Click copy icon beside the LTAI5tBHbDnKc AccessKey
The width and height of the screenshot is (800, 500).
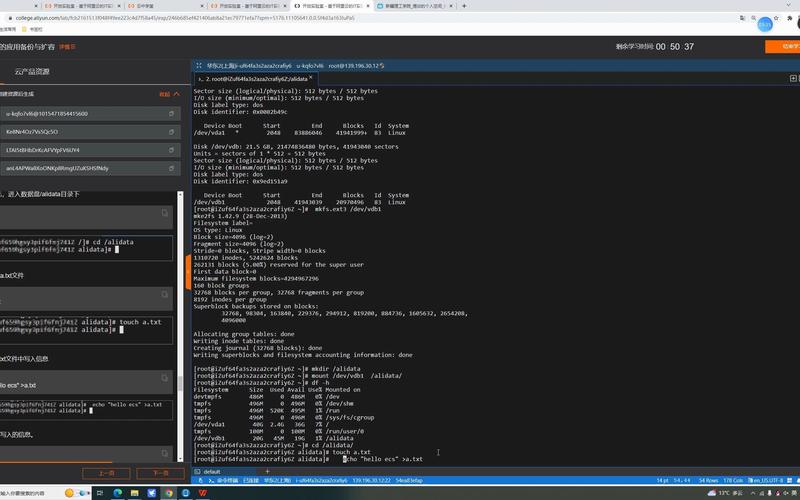[x=171, y=150]
